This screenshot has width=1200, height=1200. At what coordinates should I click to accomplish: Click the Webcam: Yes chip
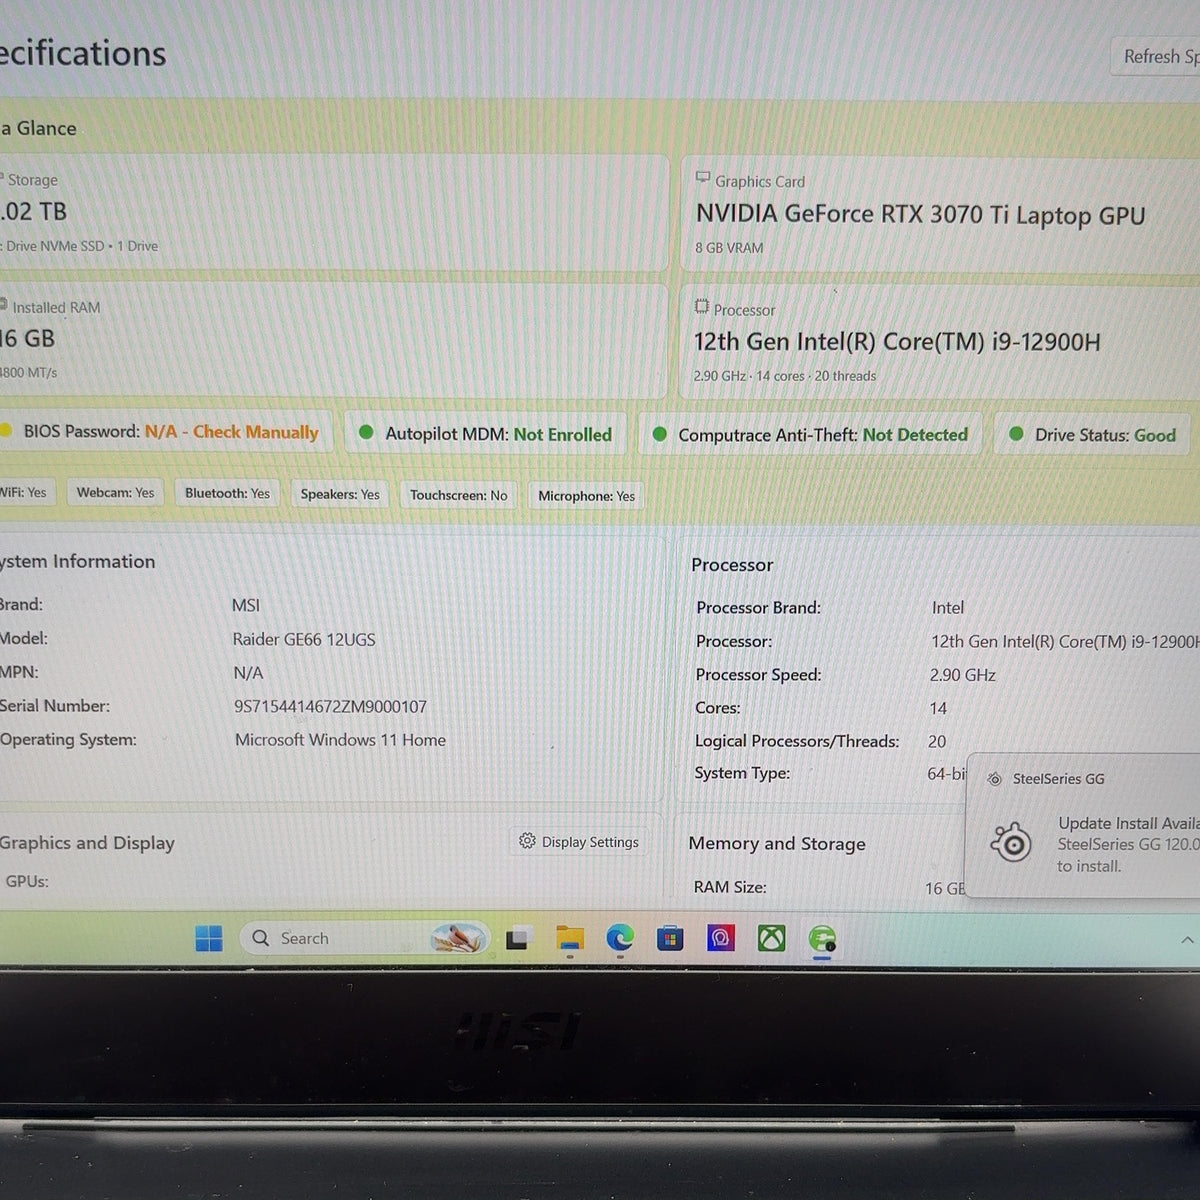(116, 493)
